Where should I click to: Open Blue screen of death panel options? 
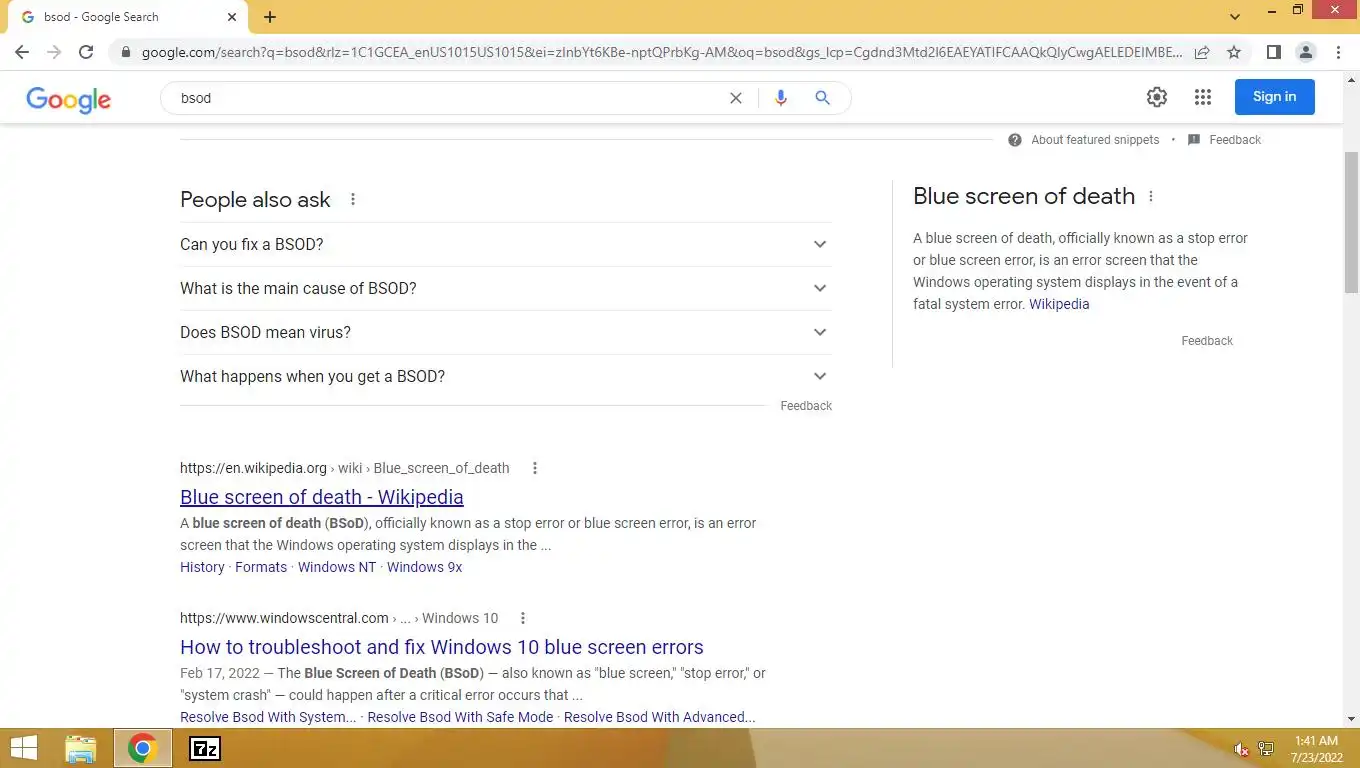click(x=1151, y=196)
